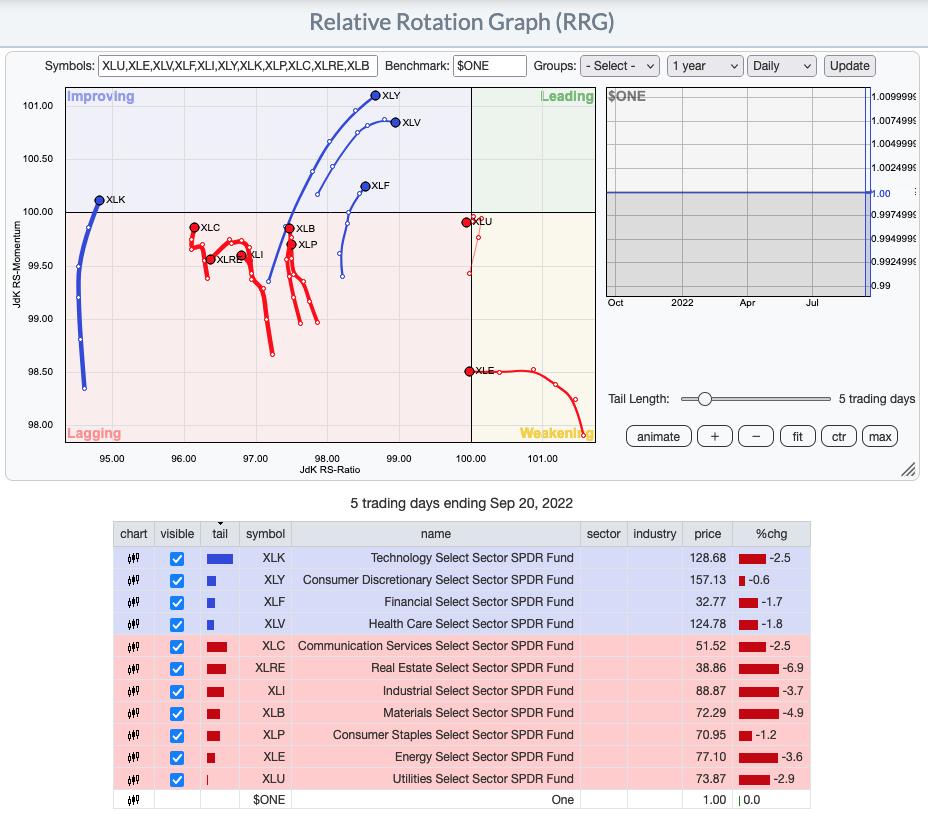Toggle visibility of XLU
This screenshot has width=928, height=814.
click(177, 779)
